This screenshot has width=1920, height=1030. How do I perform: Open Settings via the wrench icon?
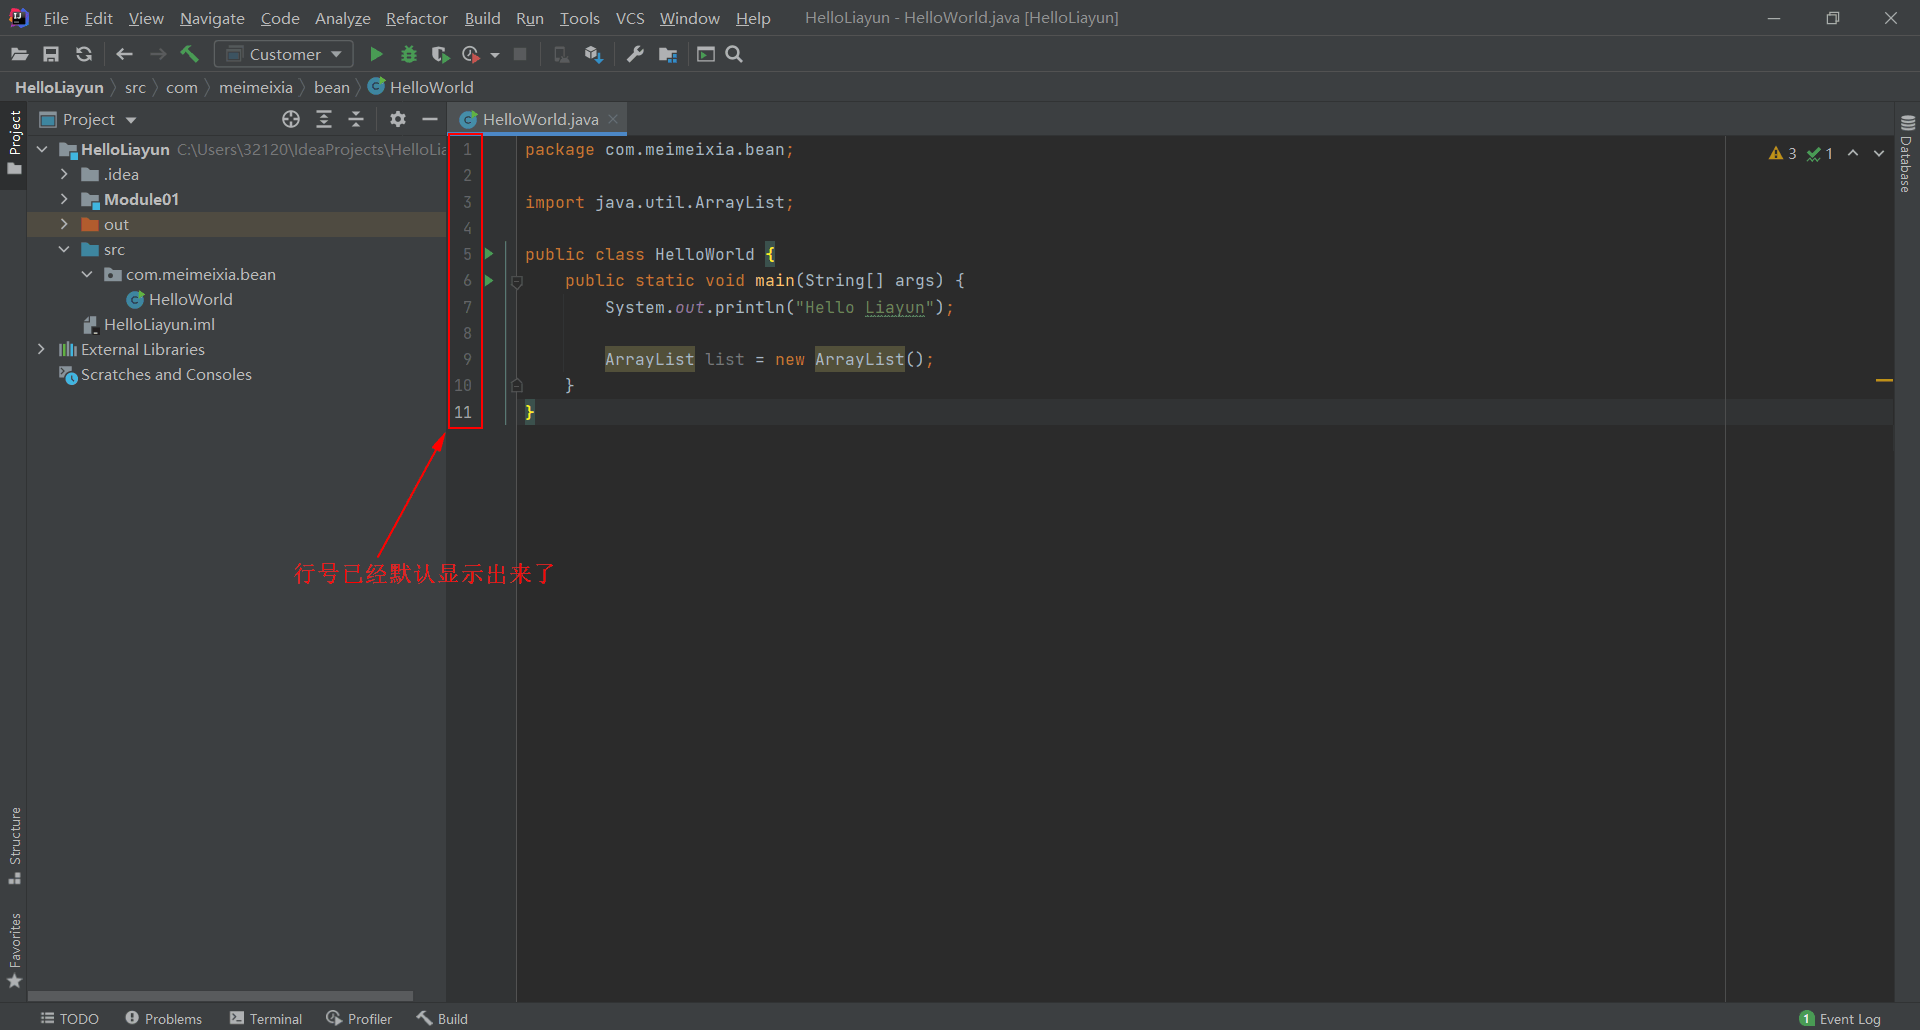635,54
